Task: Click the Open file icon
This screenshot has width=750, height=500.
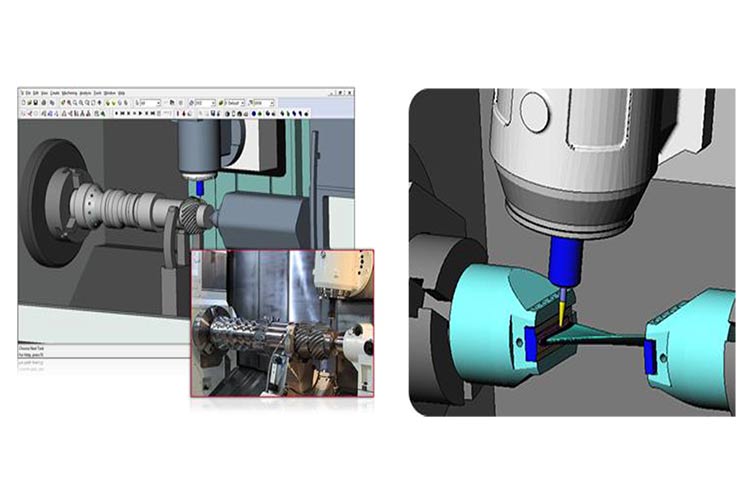Action: (x=29, y=102)
